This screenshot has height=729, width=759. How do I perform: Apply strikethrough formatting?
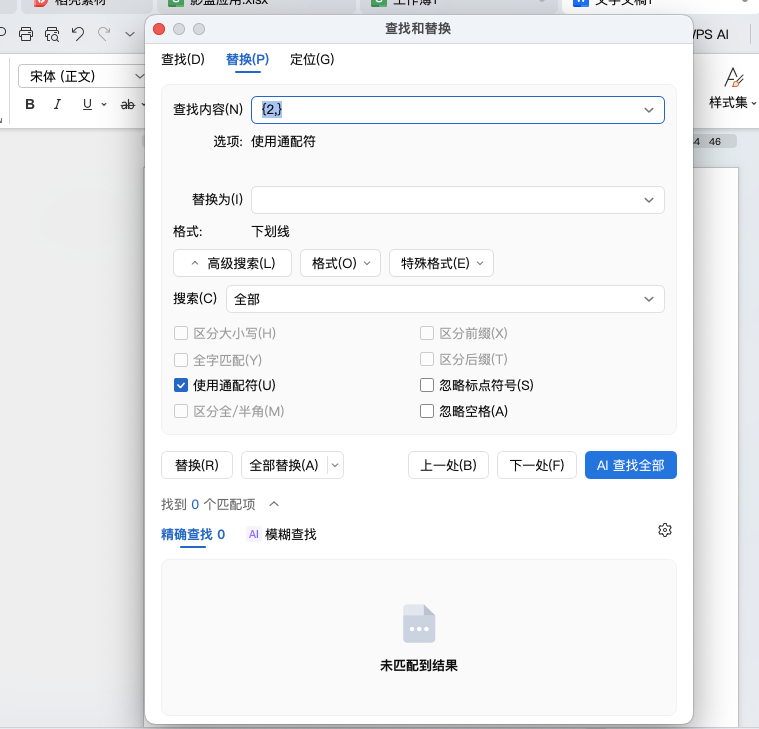tap(128, 104)
